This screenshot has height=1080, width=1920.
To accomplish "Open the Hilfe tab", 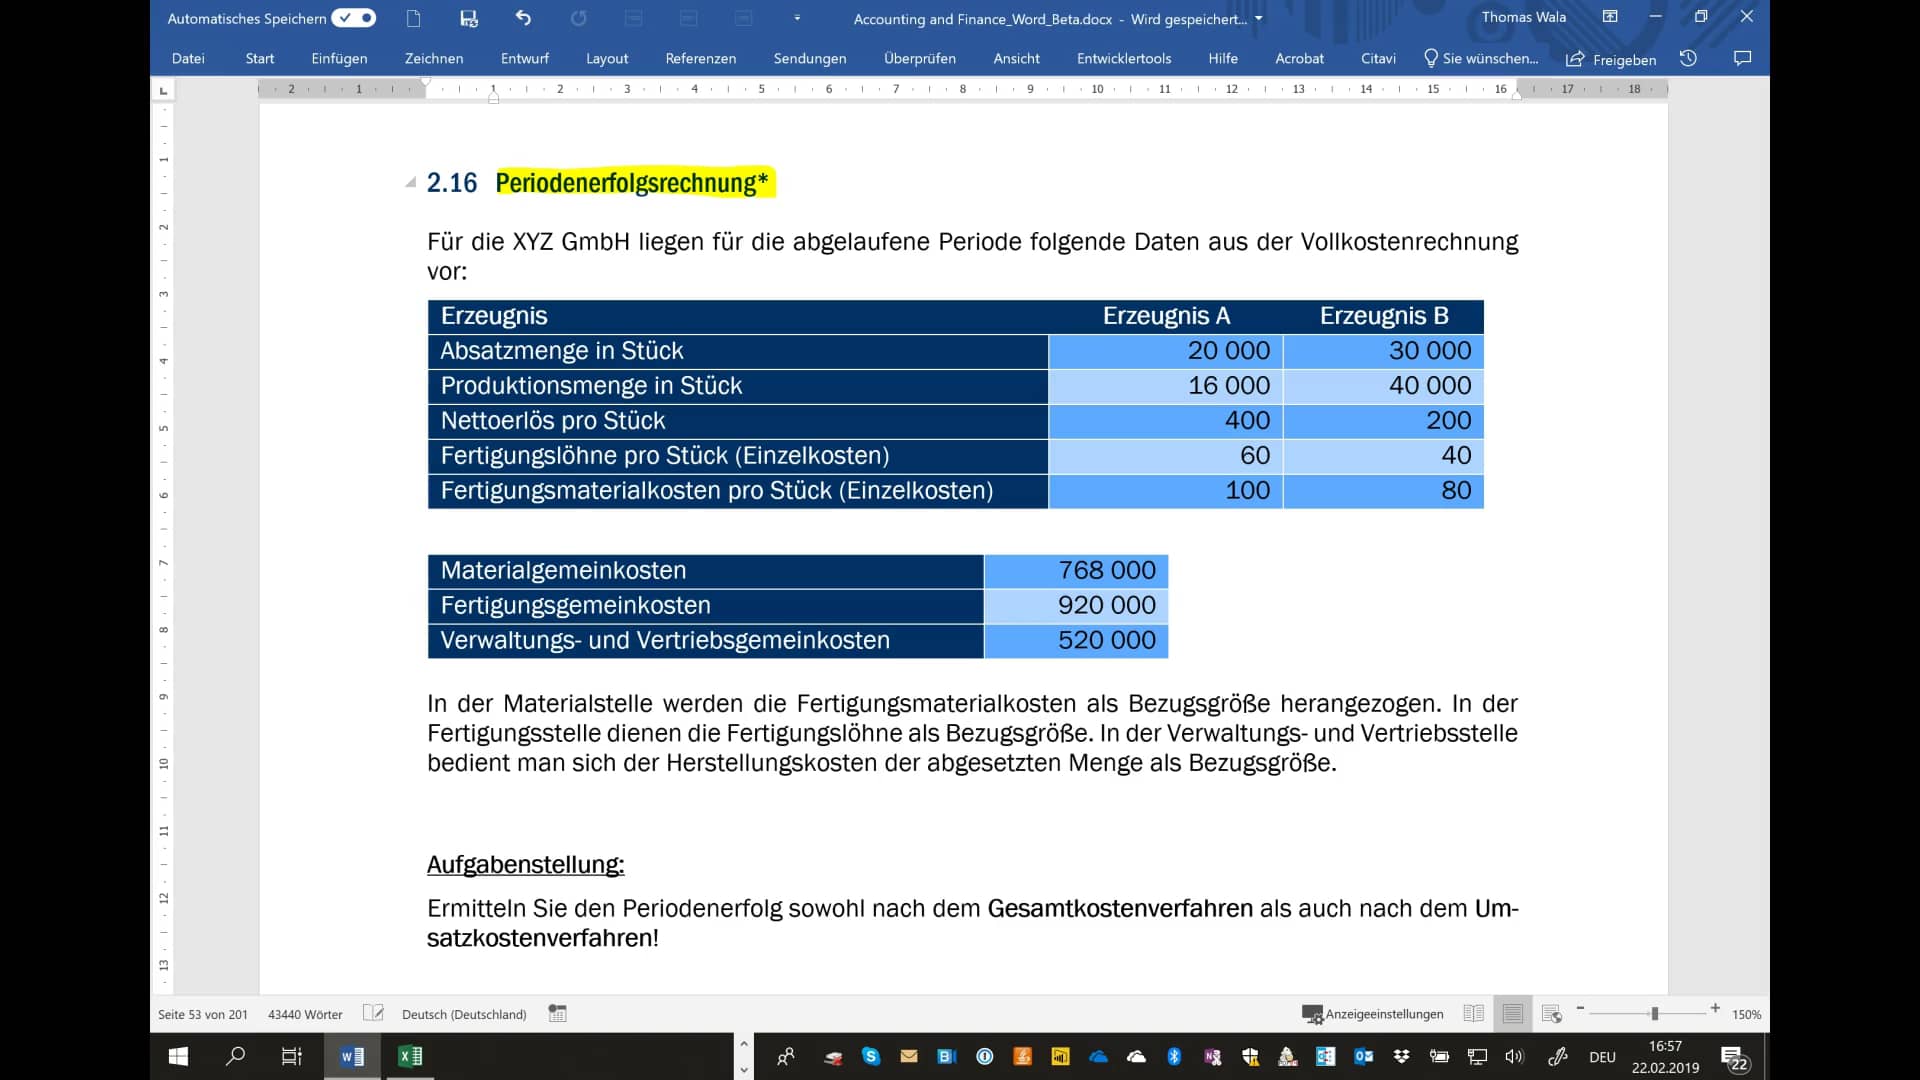I will pos(1223,58).
